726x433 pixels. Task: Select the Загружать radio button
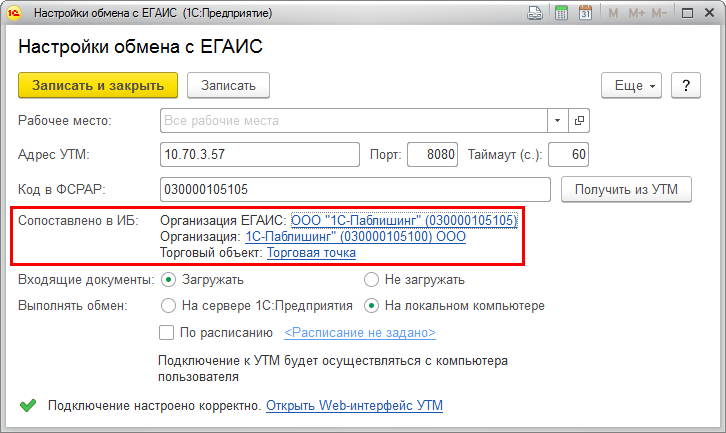click(x=169, y=280)
